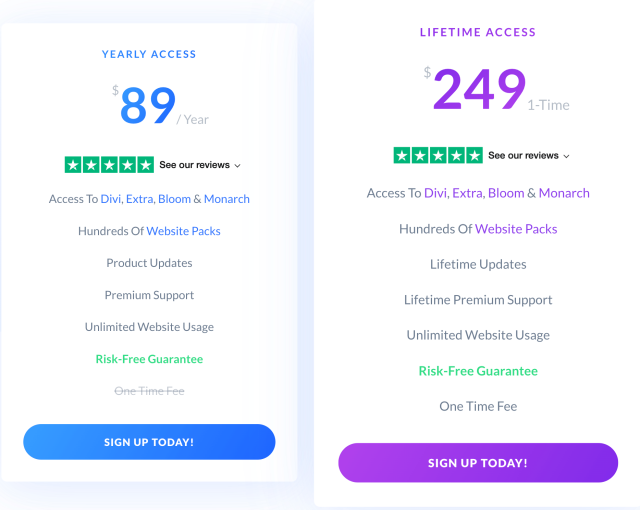Open the purple Website Packs link

tap(516, 229)
